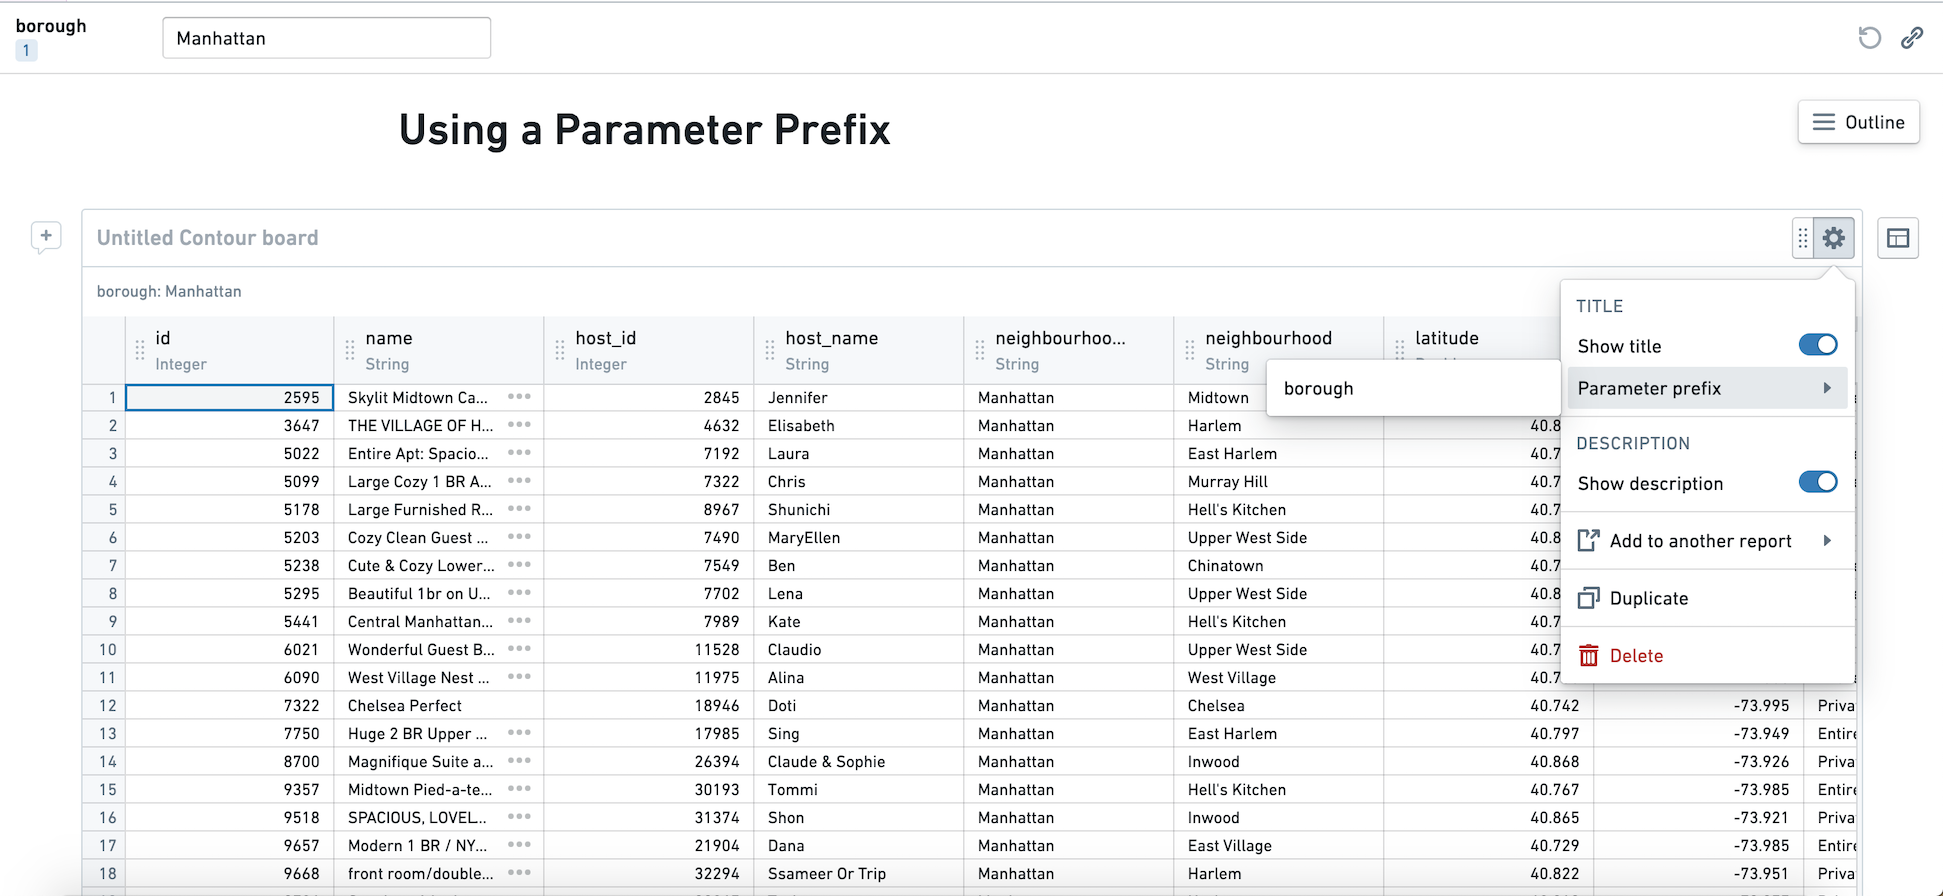The image size is (1943, 896).
Task: Expand ellipsis for Magnifique Suite a... cell
Action: (x=519, y=761)
